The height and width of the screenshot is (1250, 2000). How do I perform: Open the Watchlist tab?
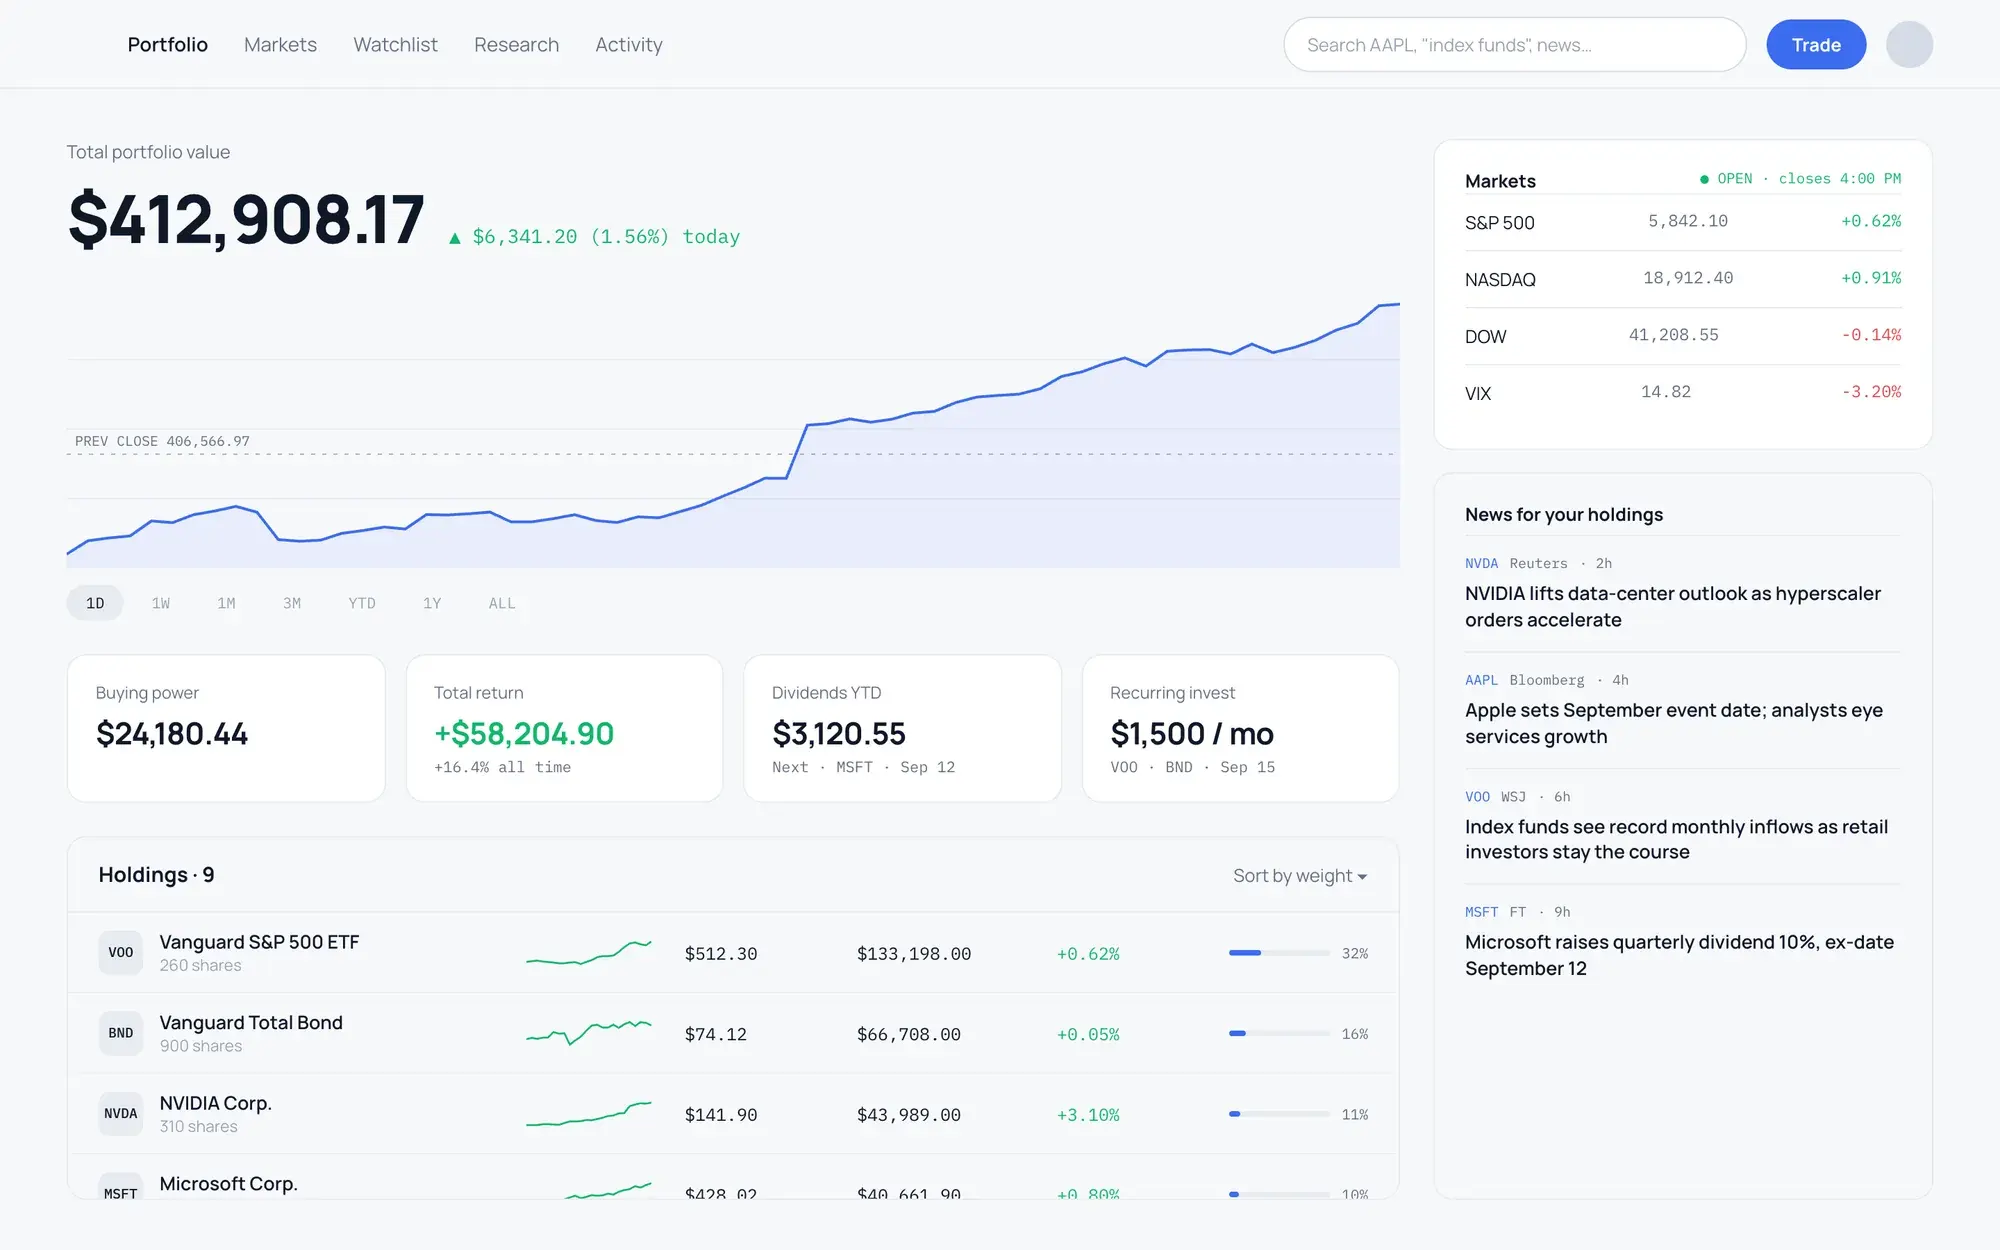[395, 45]
